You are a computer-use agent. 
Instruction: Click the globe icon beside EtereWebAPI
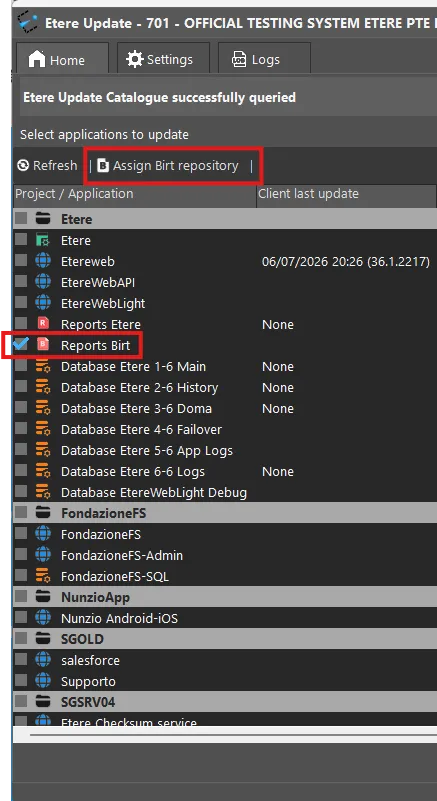click(43, 282)
